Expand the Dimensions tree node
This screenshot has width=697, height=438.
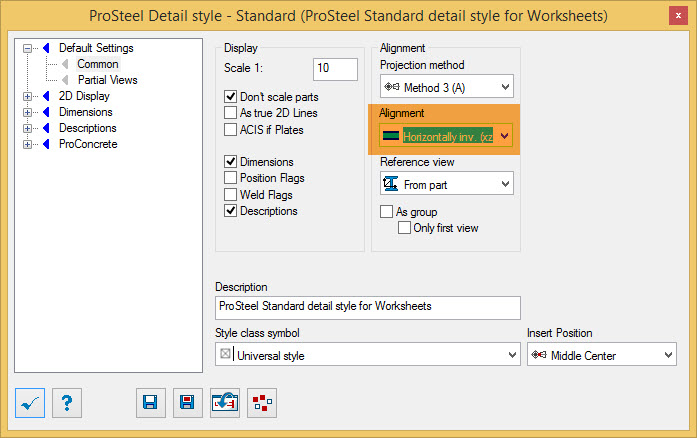(28, 113)
